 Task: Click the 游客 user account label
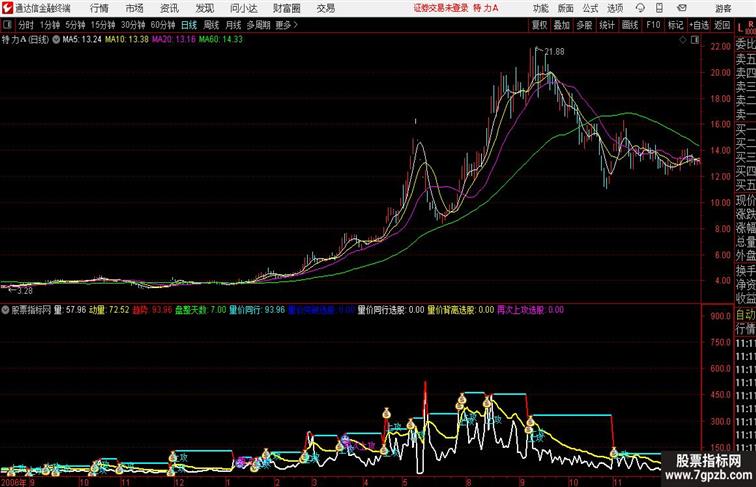click(x=723, y=8)
